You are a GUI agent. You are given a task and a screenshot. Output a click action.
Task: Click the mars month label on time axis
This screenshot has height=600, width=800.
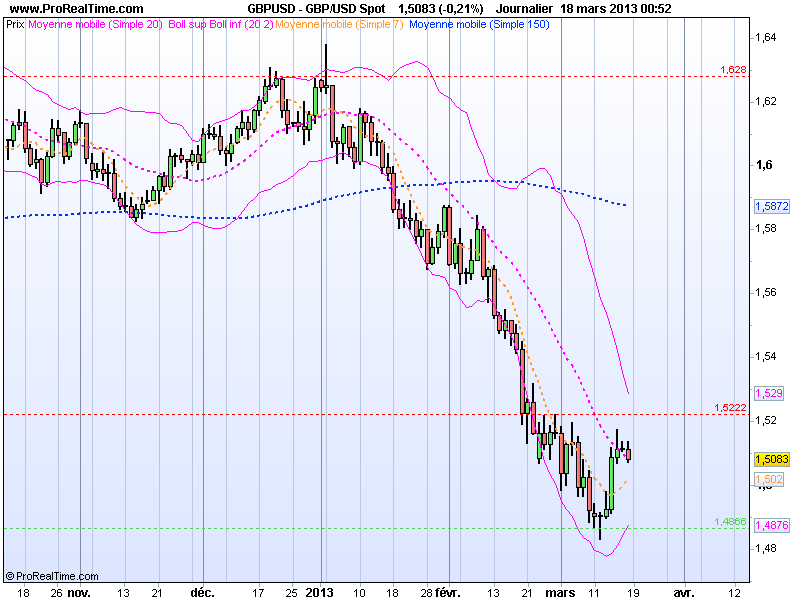560,593
